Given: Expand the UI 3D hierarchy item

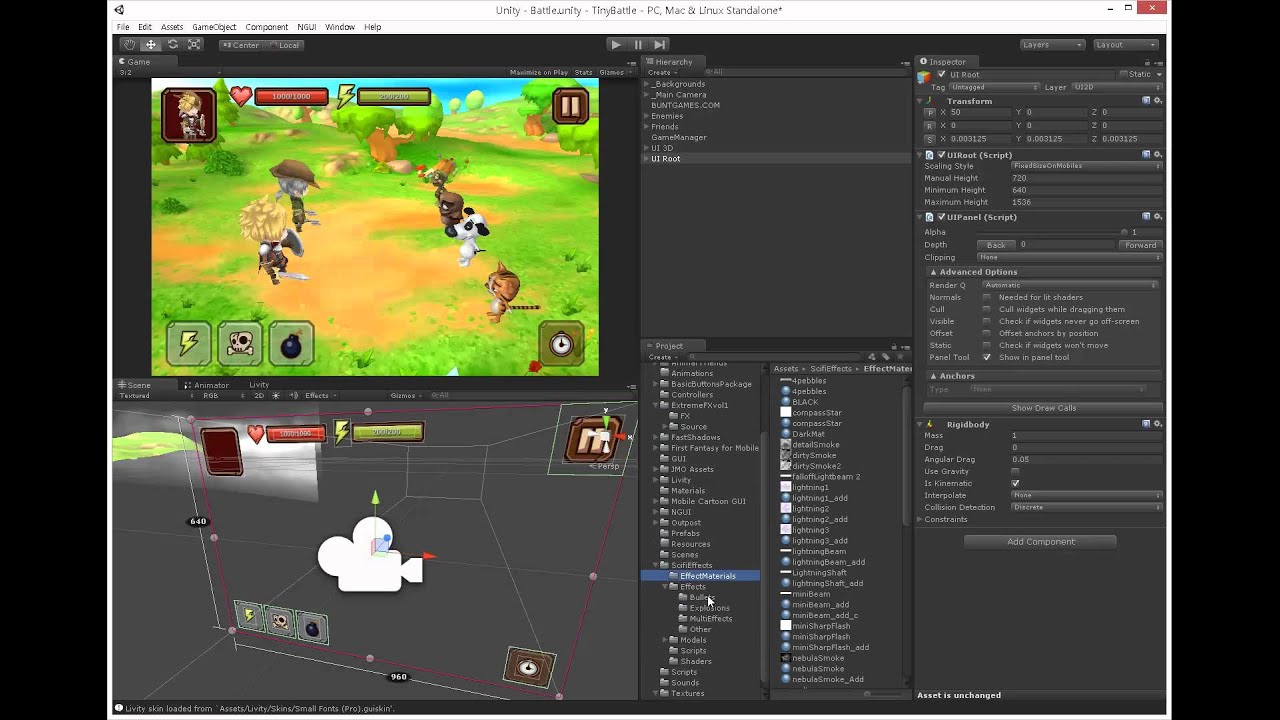Looking at the screenshot, I should point(647,148).
